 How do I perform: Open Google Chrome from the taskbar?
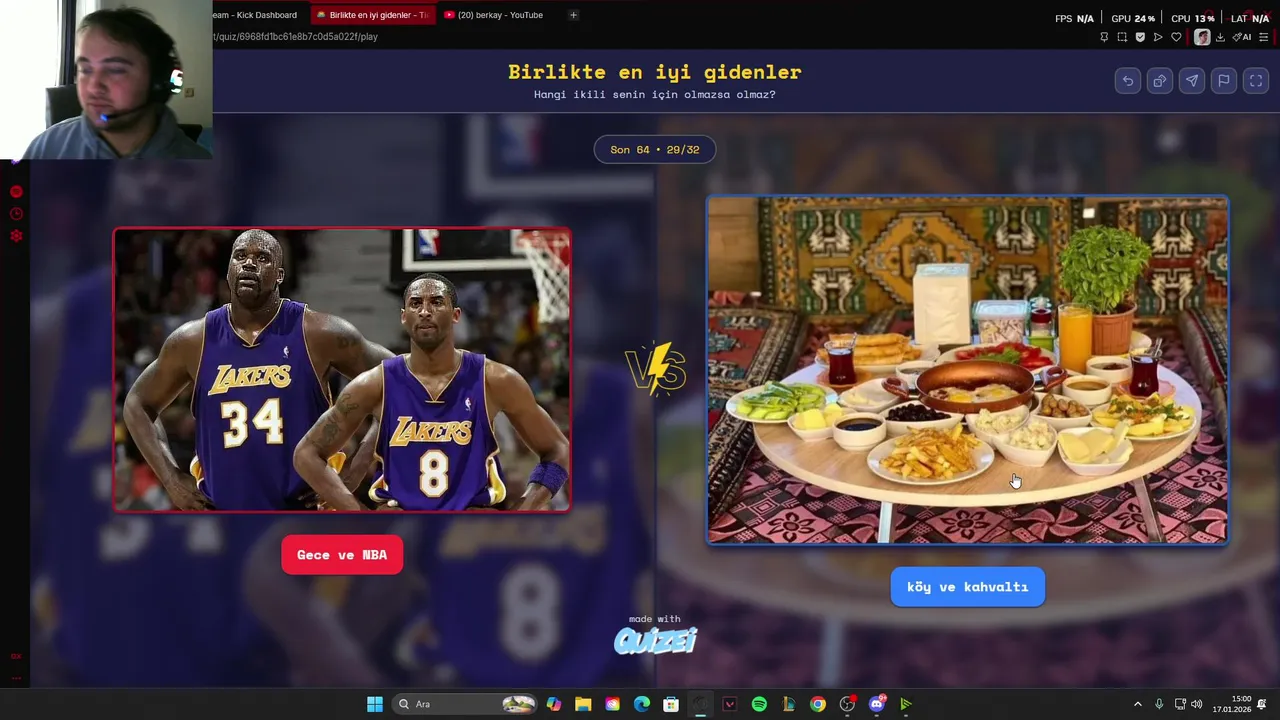click(818, 704)
